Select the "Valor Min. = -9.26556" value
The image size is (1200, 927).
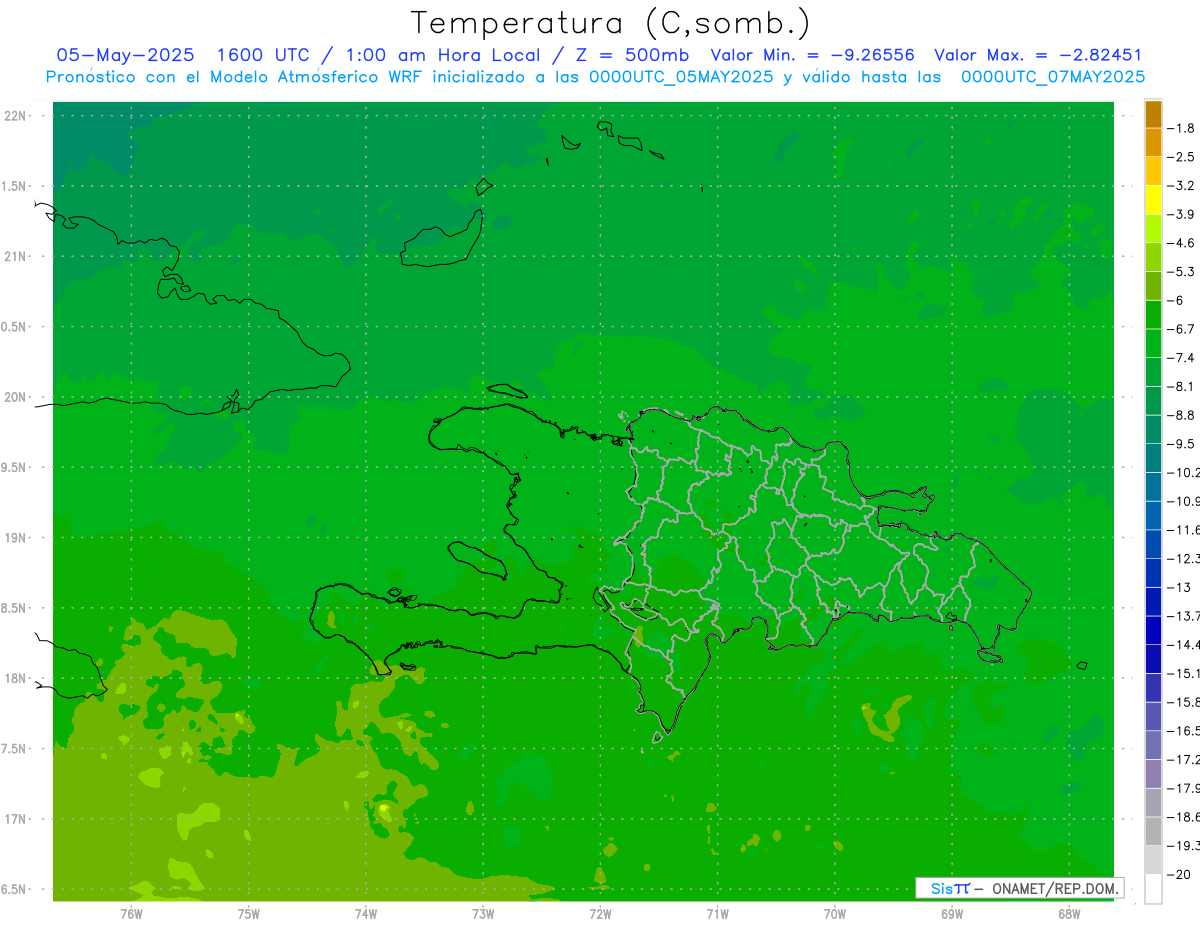coord(812,55)
